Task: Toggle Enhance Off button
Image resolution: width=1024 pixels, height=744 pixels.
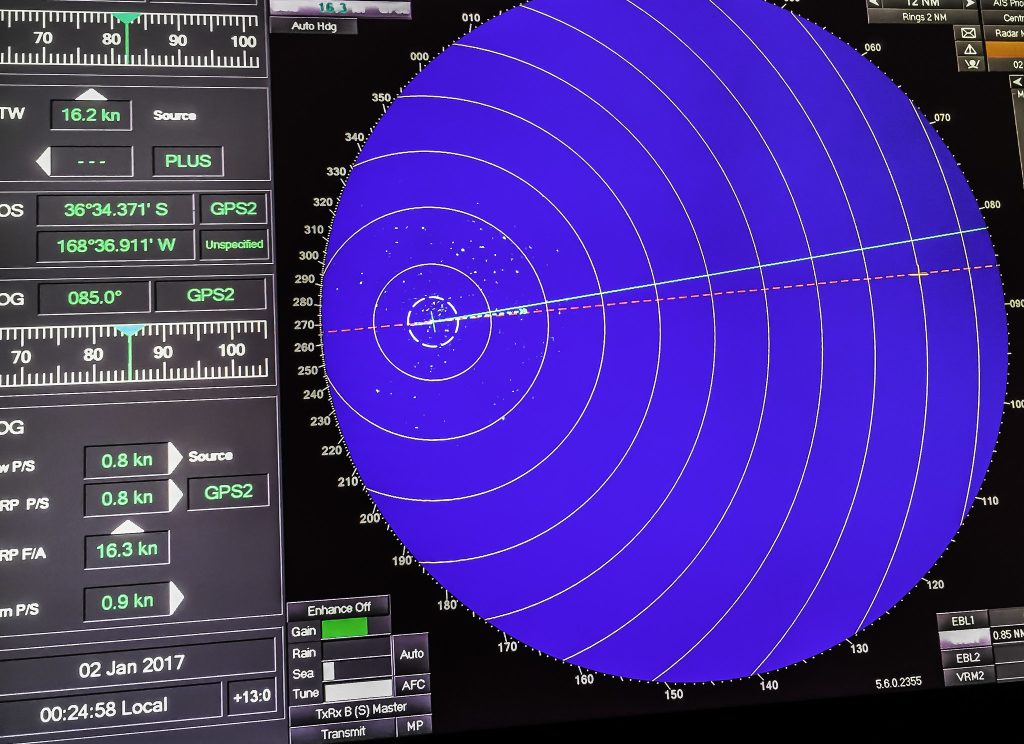Action: pos(338,609)
